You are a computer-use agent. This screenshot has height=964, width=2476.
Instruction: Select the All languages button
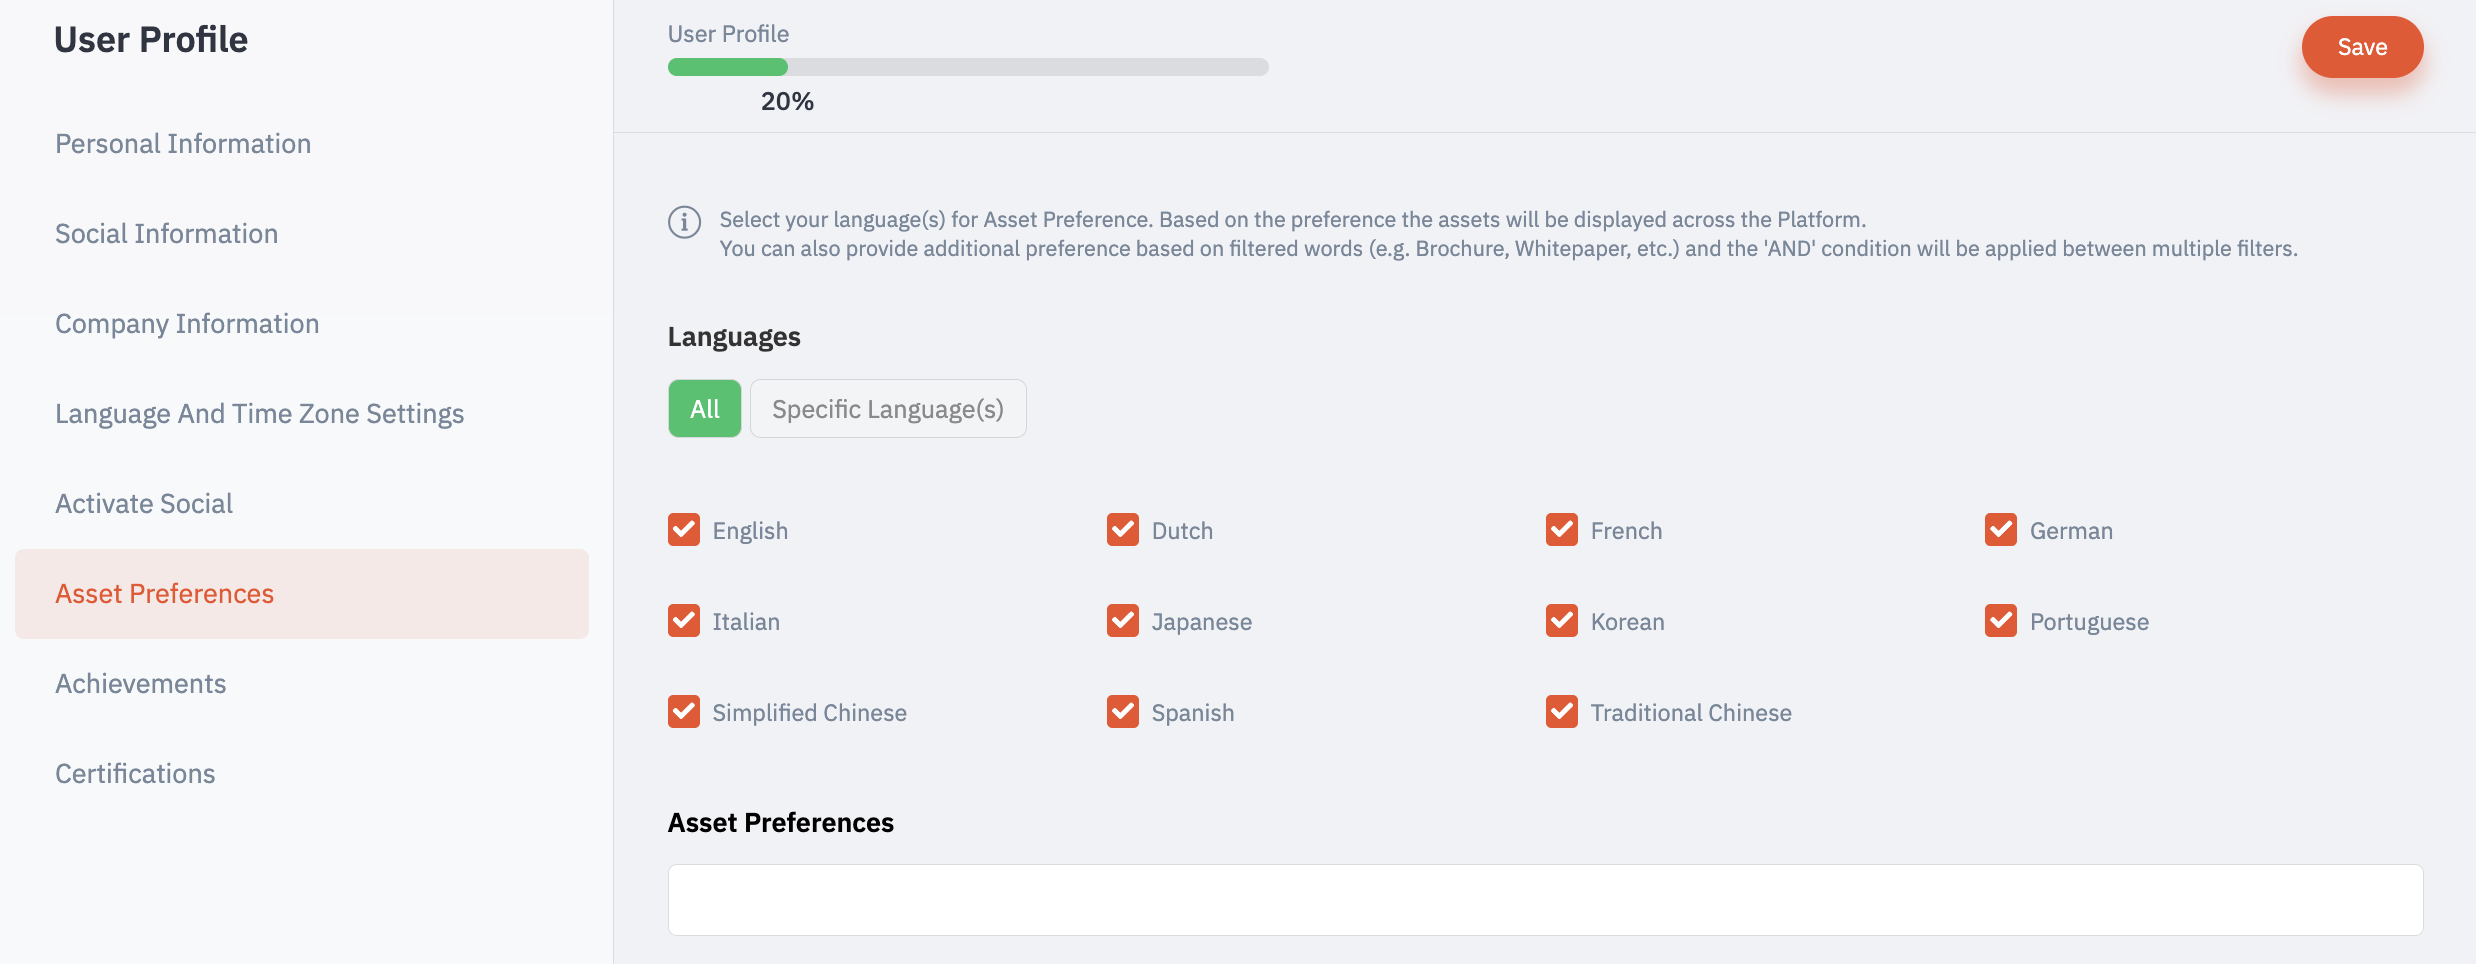point(705,408)
